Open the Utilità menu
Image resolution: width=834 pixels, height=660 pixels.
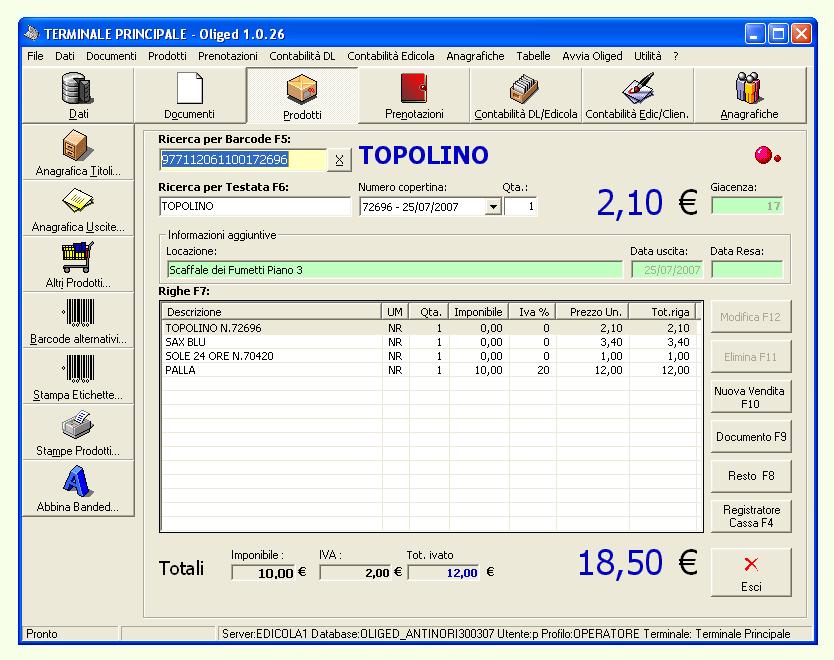click(x=647, y=56)
